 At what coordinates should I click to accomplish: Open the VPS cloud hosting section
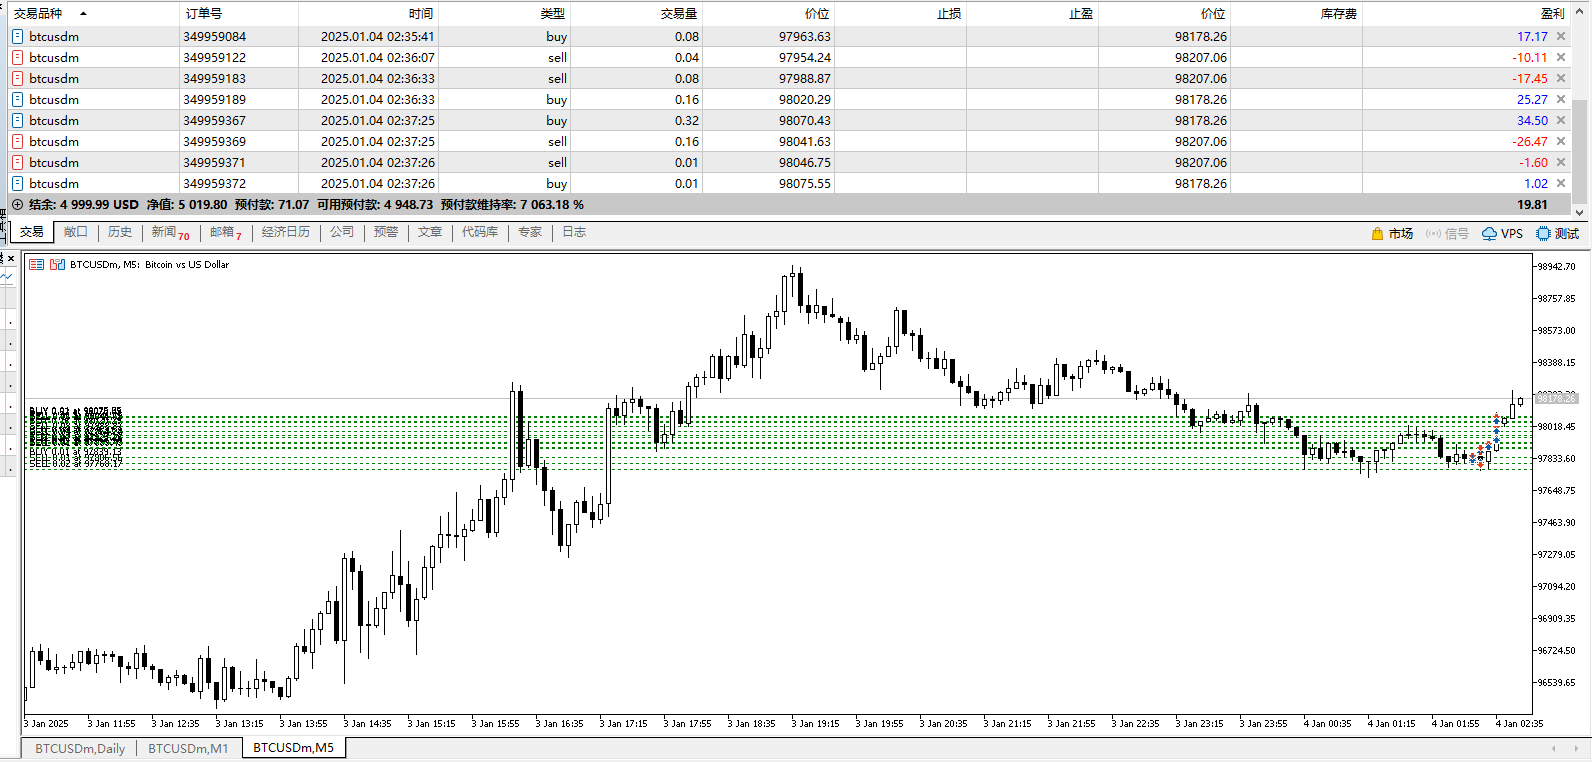pyautogui.click(x=1502, y=233)
